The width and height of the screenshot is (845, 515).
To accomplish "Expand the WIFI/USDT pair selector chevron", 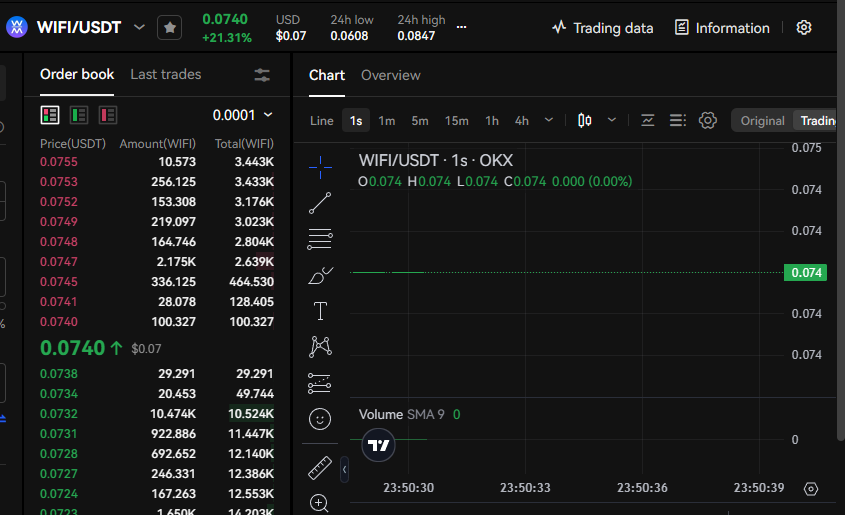I will coord(139,27).
